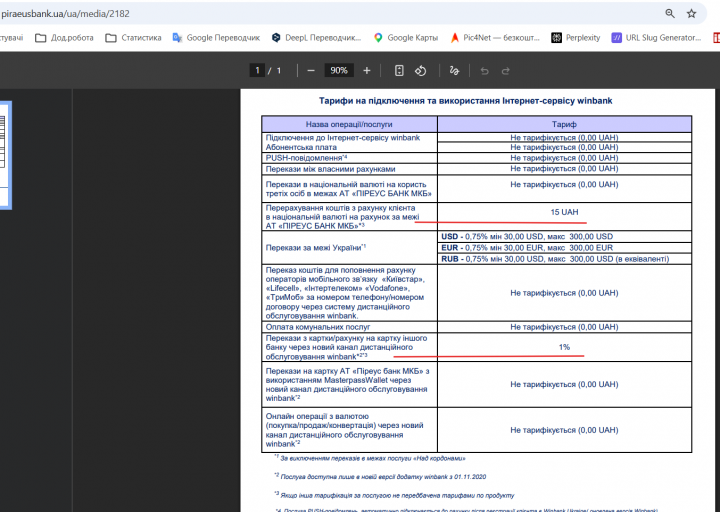Image resolution: width=720 pixels, height=512 pixels.
Task: Click the footnote mentioning 01.11.2020
Action: [x=380, y=477]
